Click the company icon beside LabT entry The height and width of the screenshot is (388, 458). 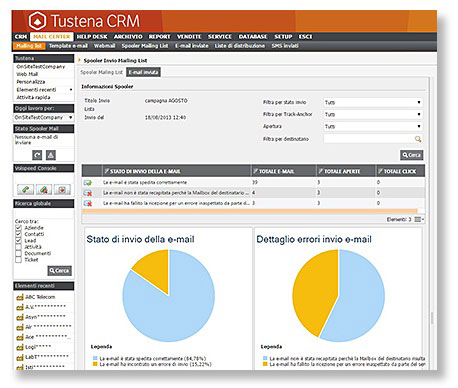point(20,358)
